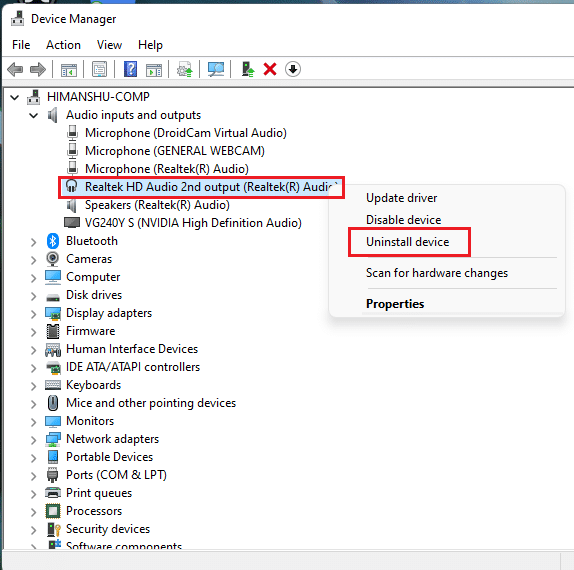Viewport: 574px width, 570px height.
Task: Click the Bluetooth category icon
Action: 53,241
